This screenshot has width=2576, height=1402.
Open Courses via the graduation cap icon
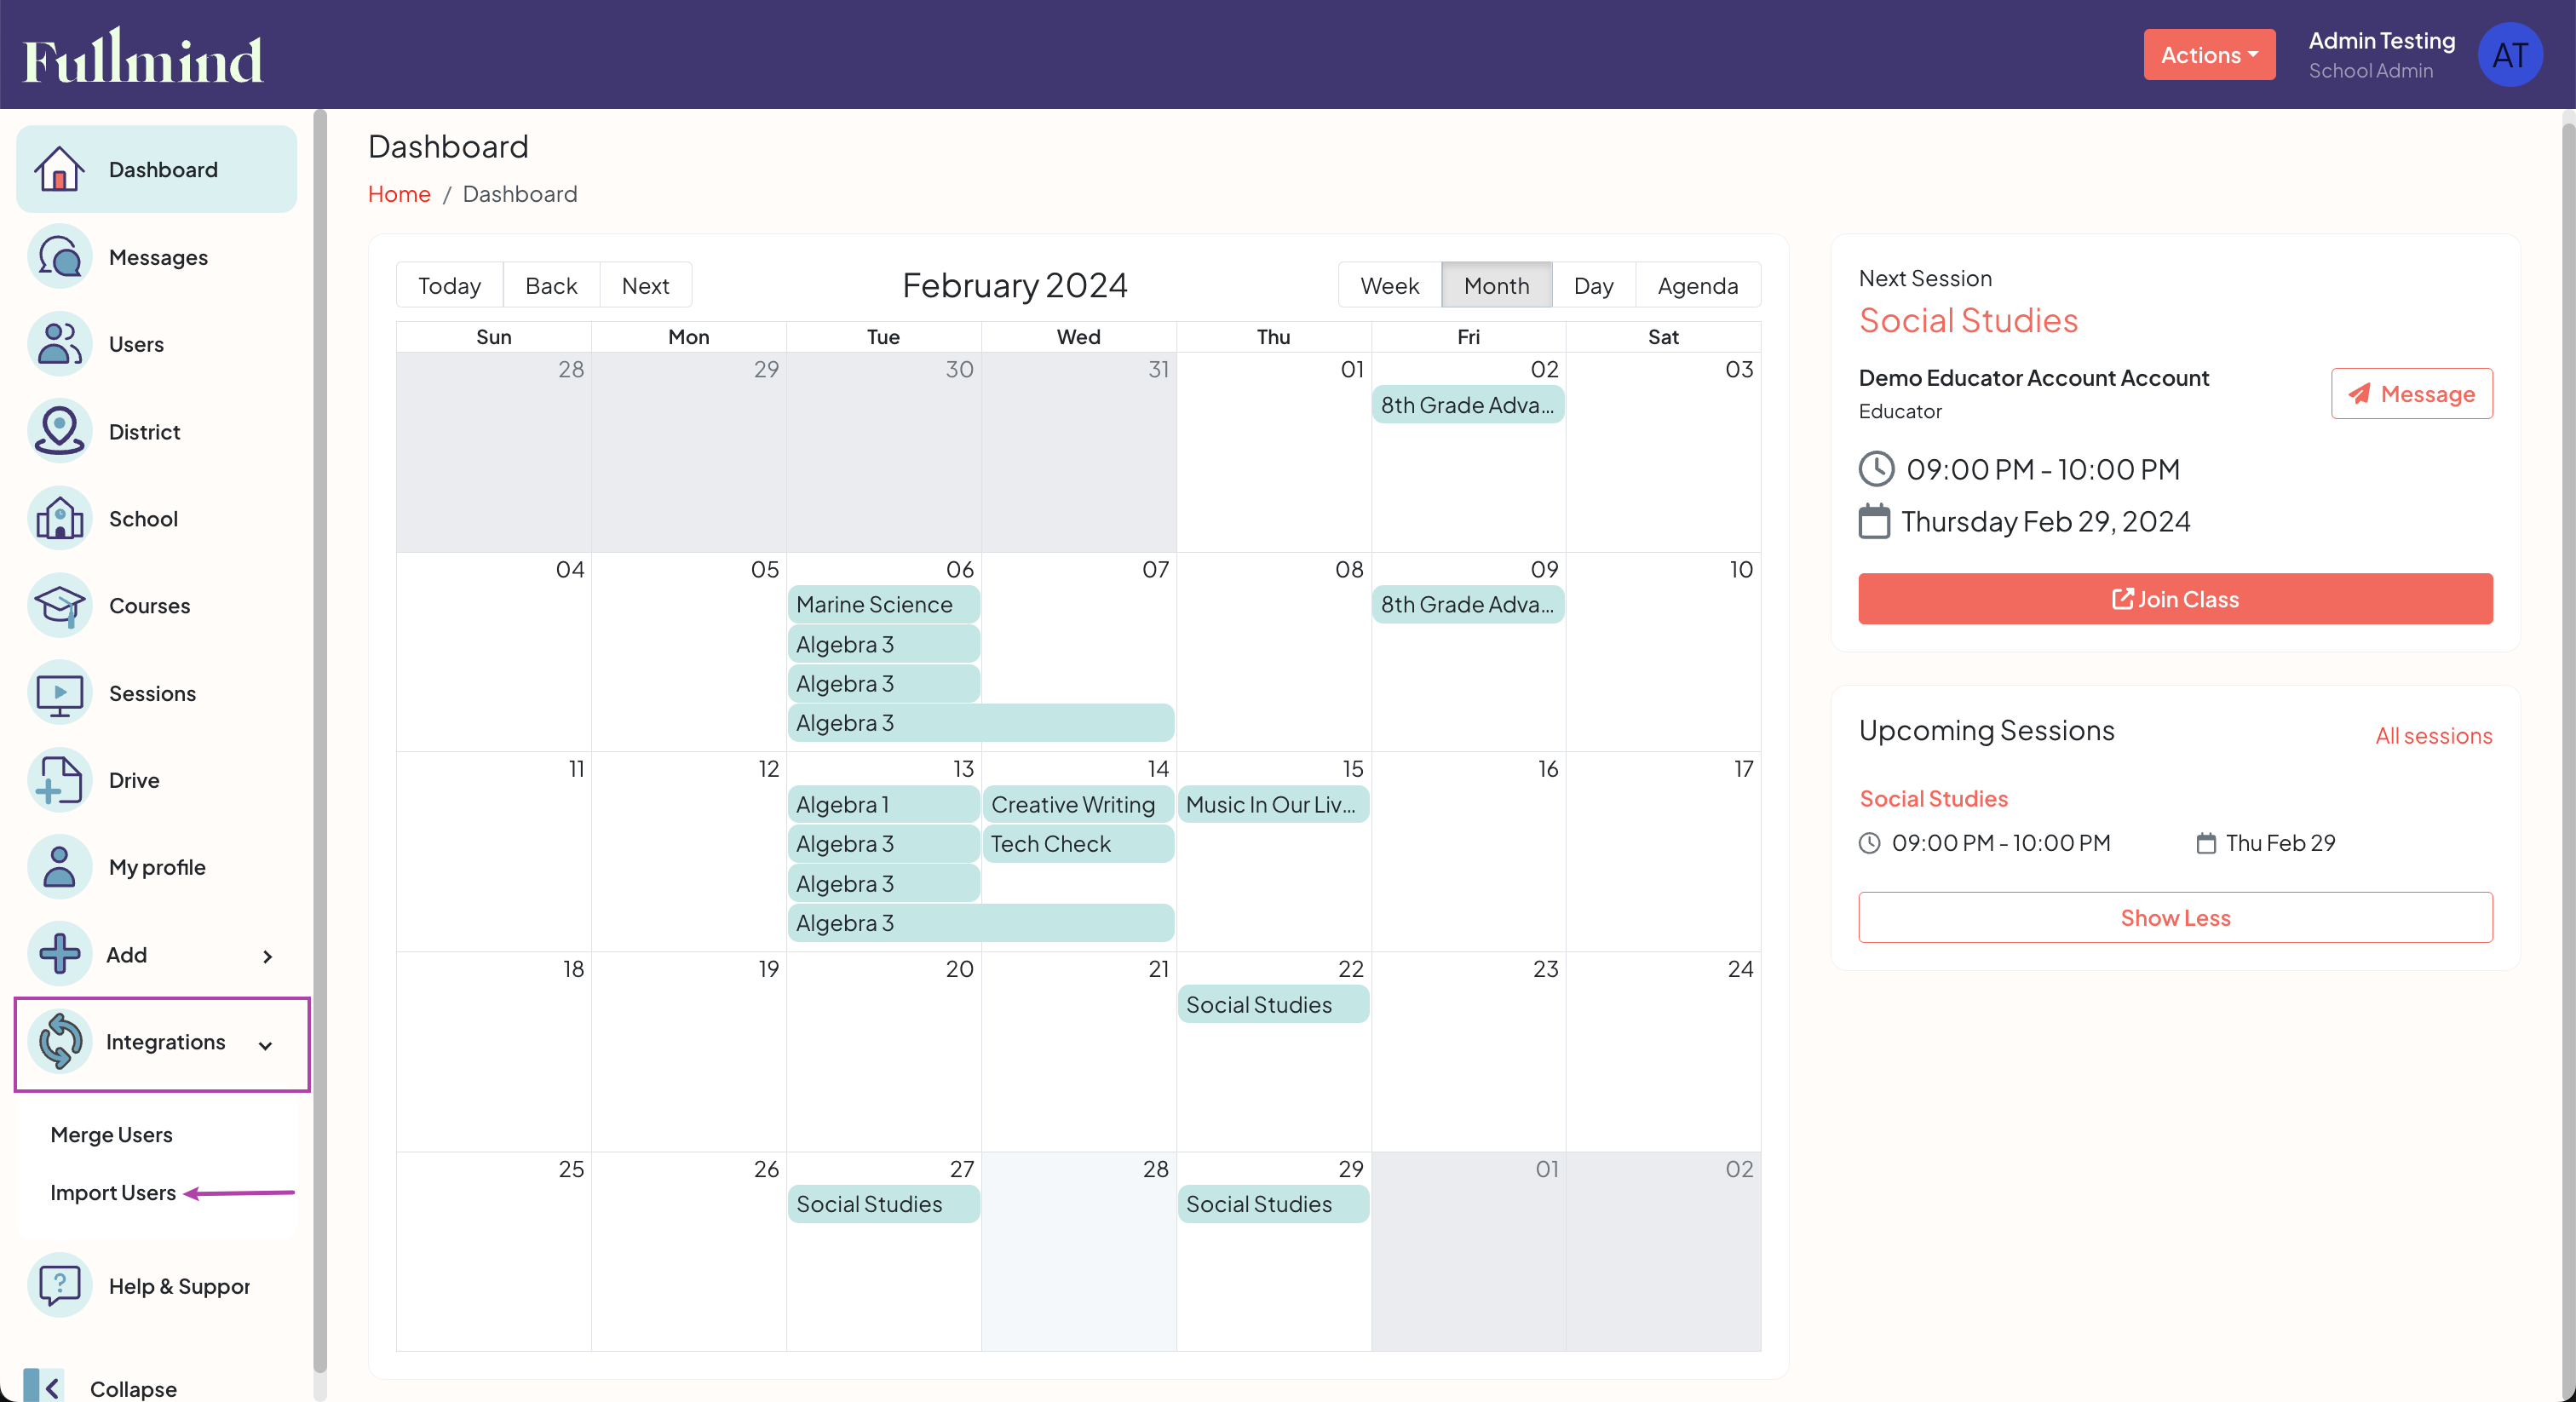pyautogui.click(x=58, y=605)
